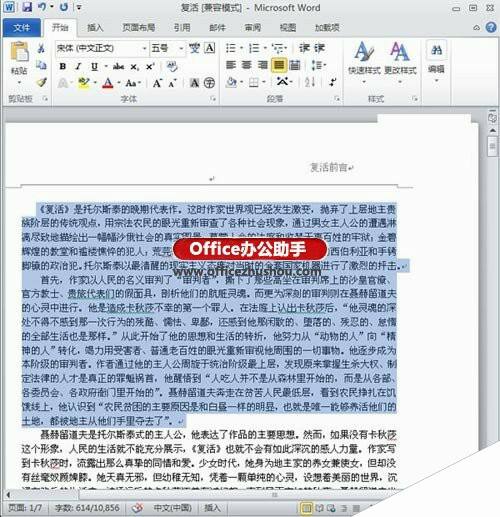
Task: Open the Aa change case dropdown
Action: click(133, 83)
